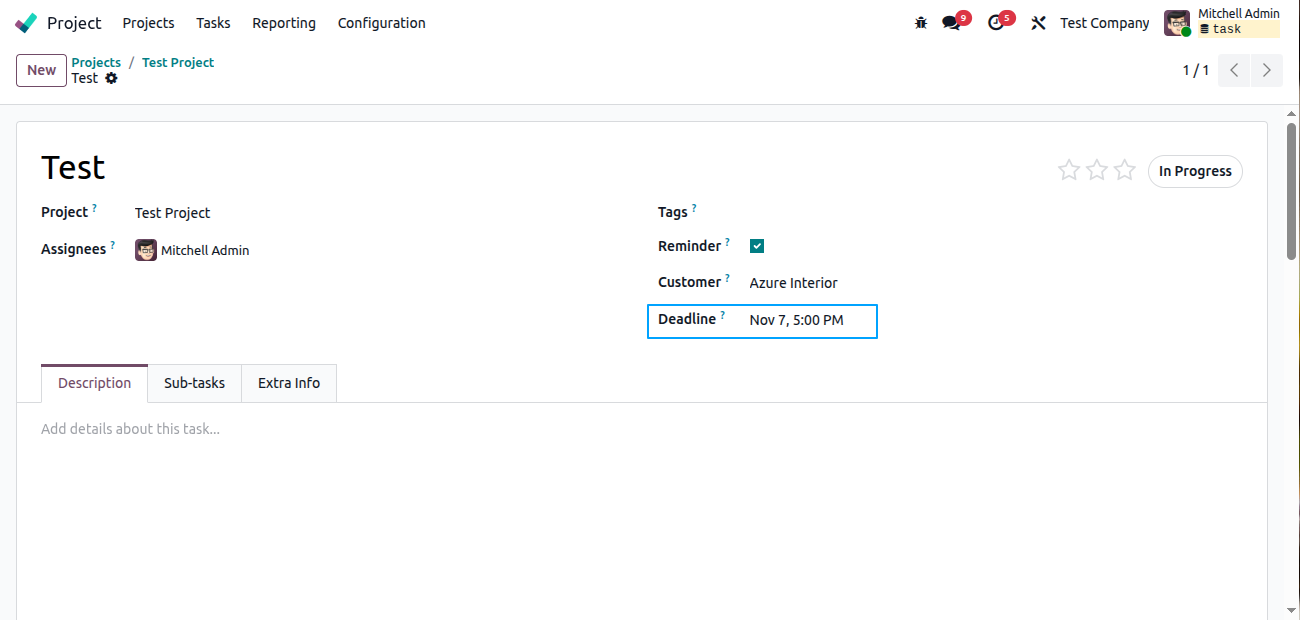Open the In Progress state selector
The height and width of the screenshot is (620, 1300).
pos(1195,171)
